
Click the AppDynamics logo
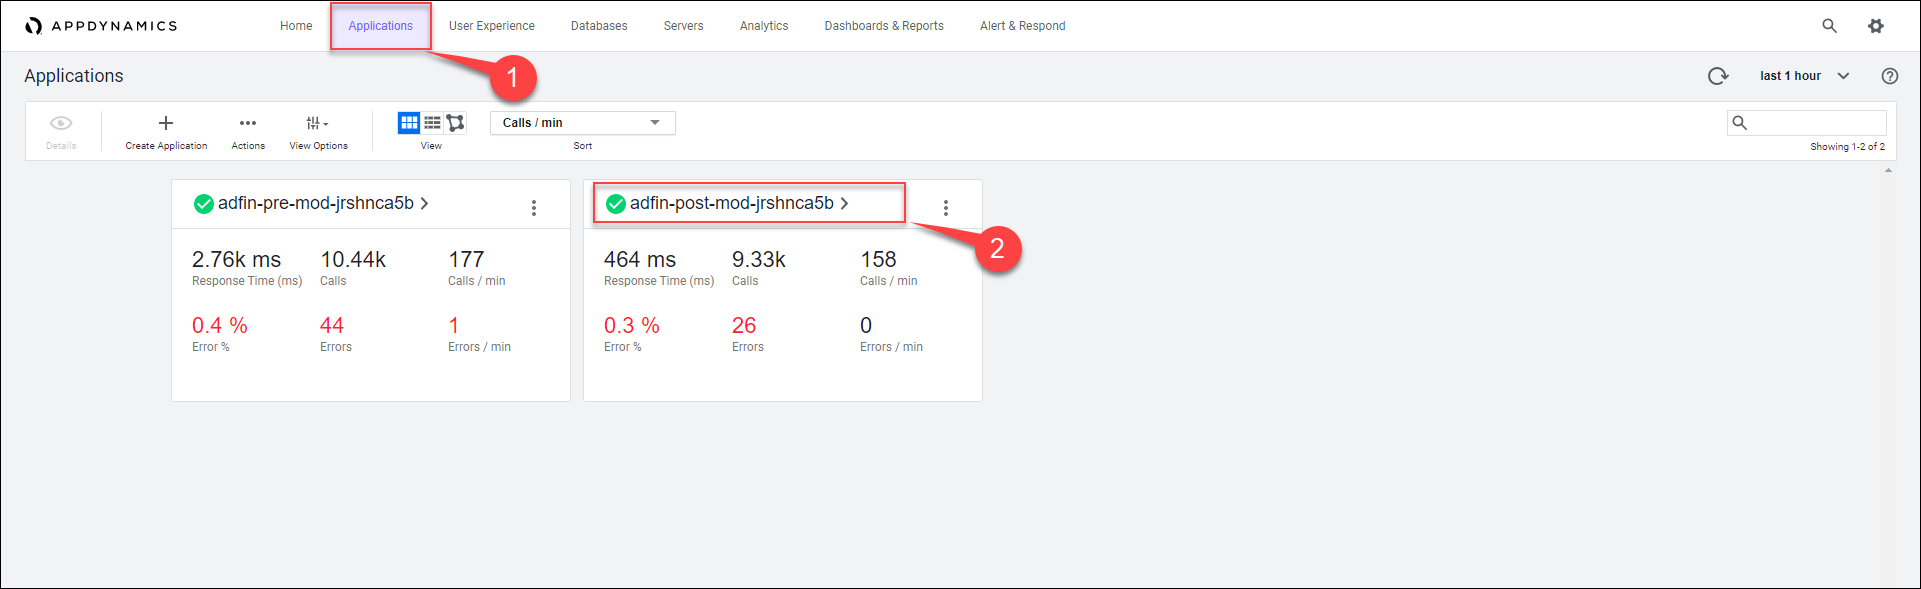coord(101,26)
